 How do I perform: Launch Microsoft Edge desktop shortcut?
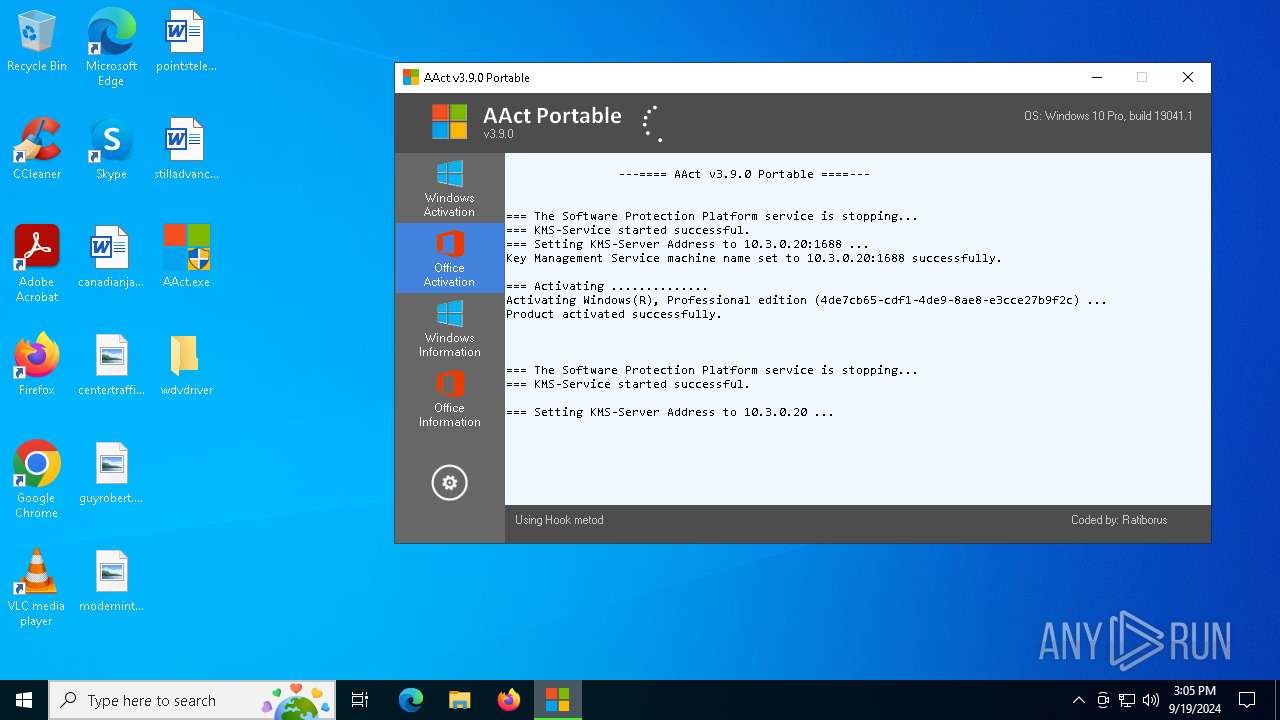(x=111, y=47)
